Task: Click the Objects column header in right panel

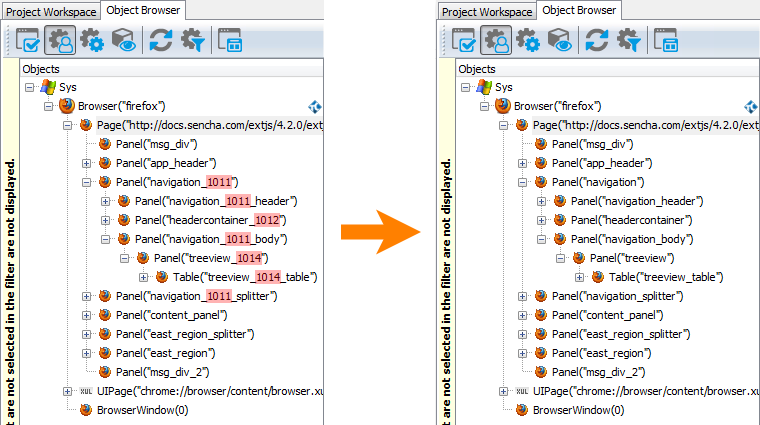Action: 608,69
